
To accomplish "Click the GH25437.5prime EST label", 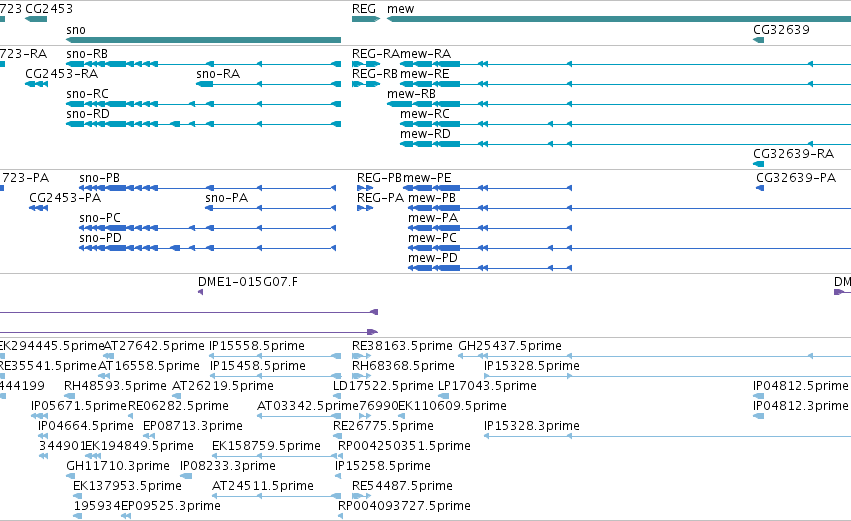I will (510, 346).
